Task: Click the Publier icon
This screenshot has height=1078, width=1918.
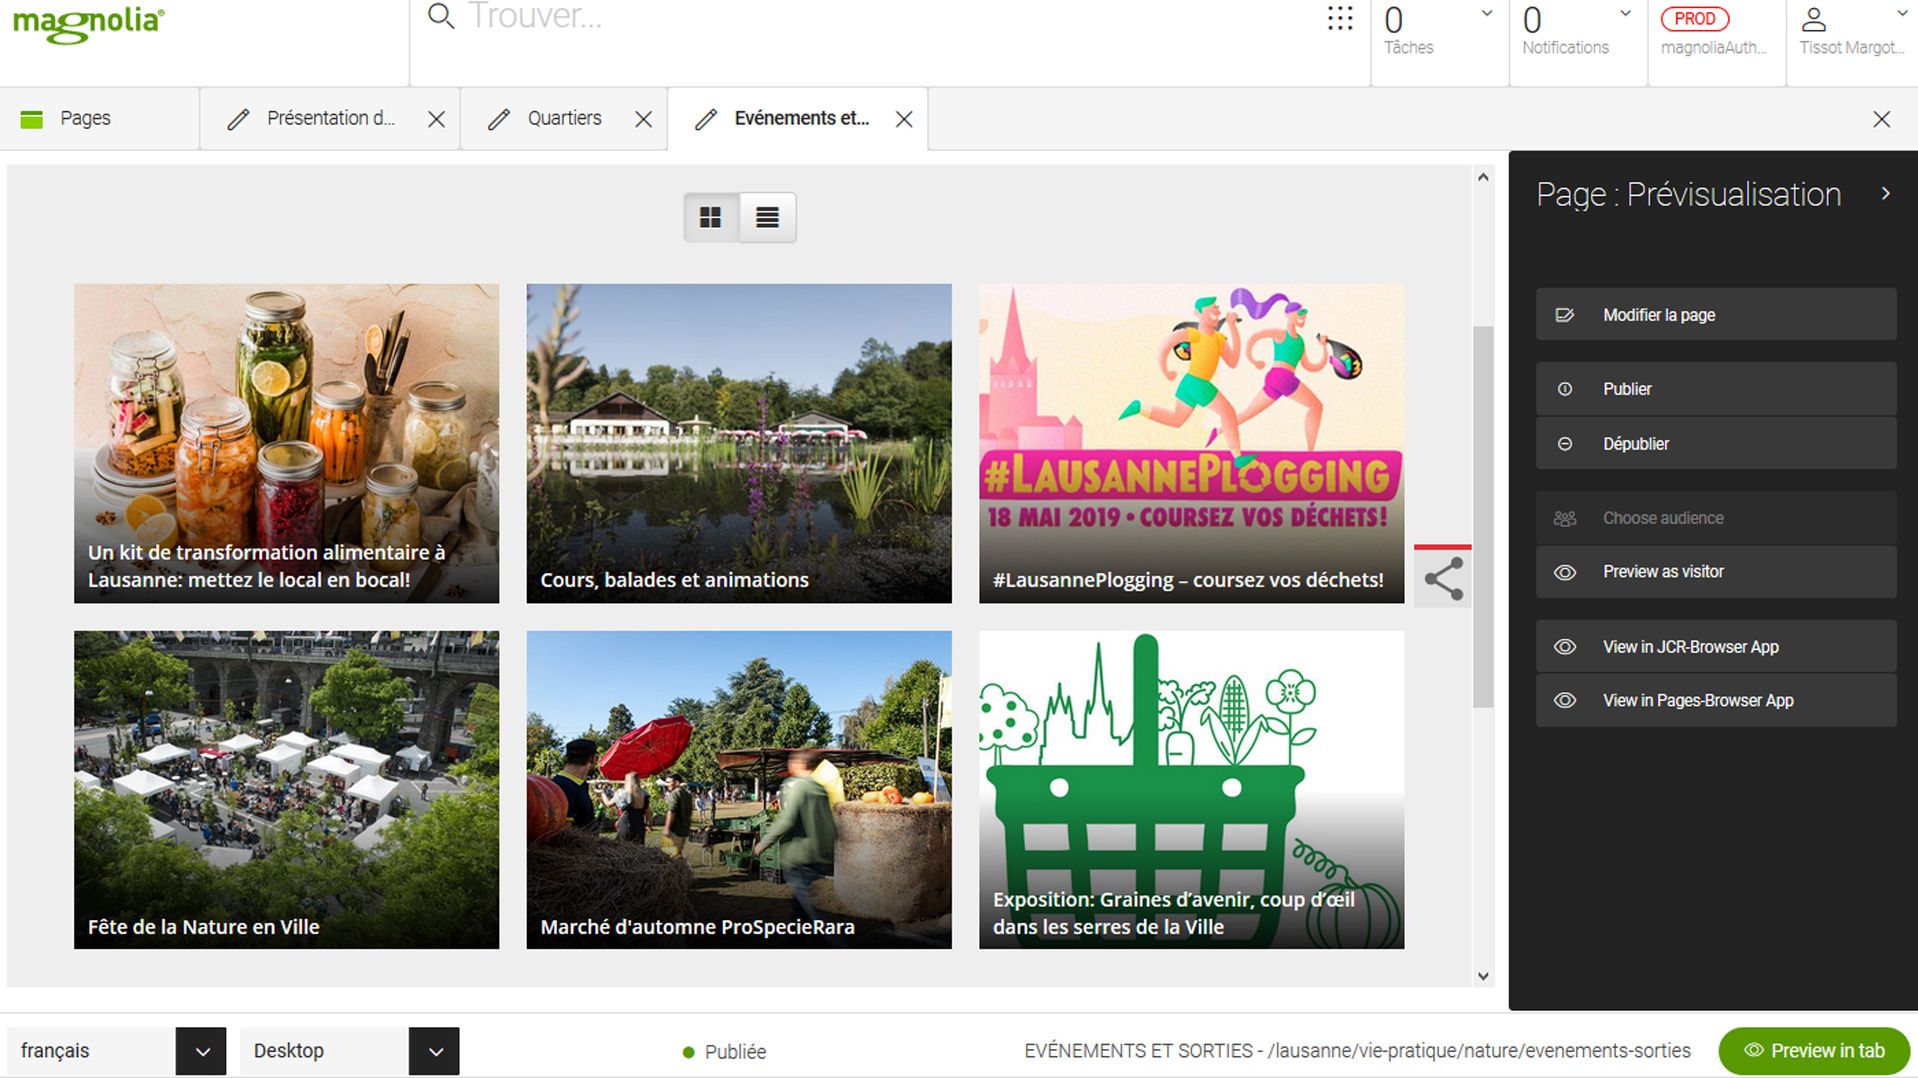Action: click(1565, 389)
